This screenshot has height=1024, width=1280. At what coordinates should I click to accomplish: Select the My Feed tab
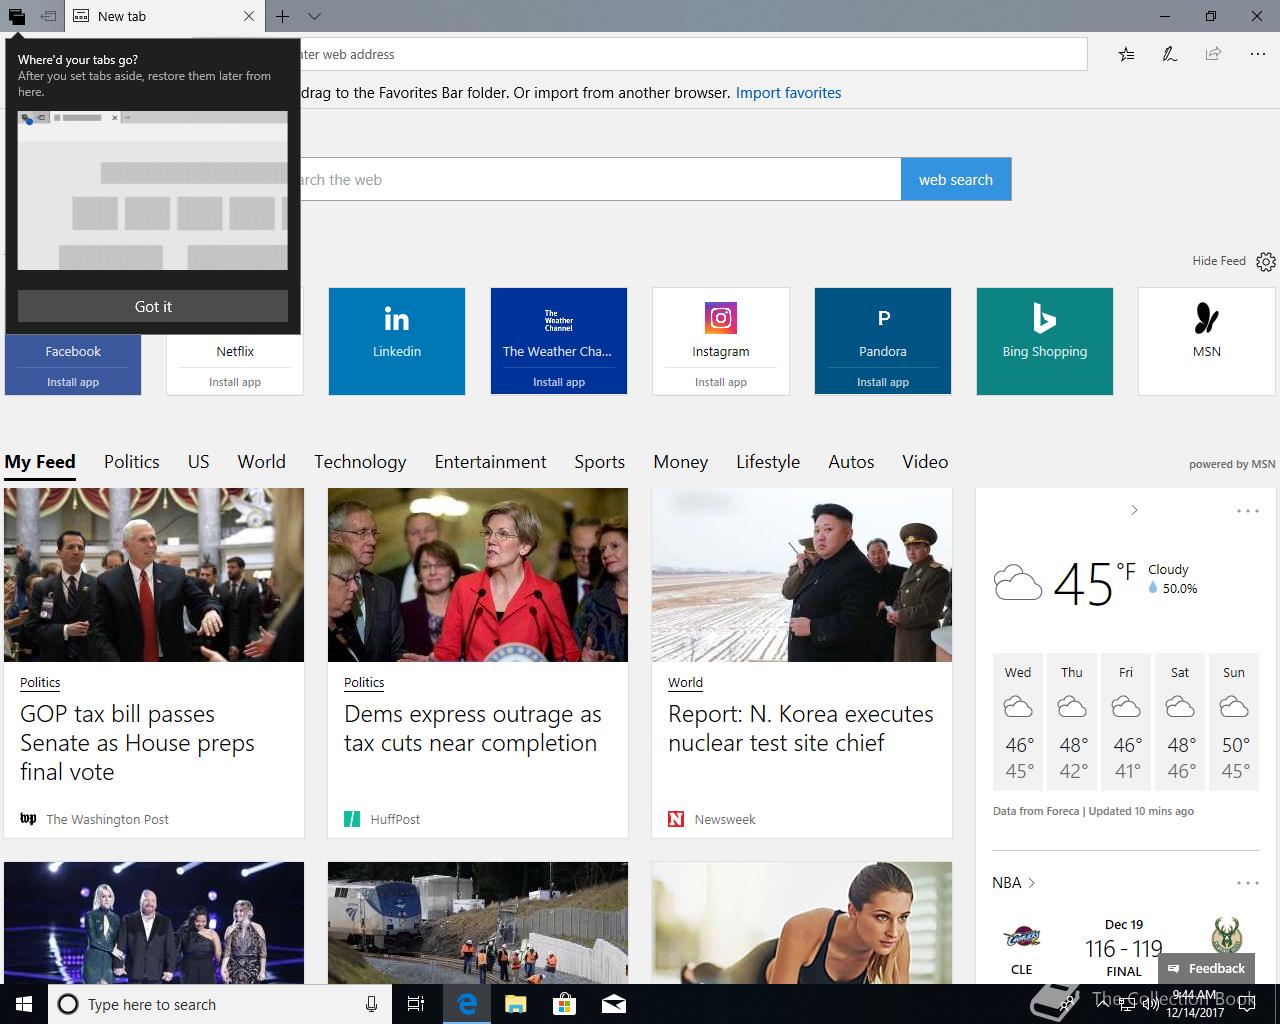coord(40,462)
